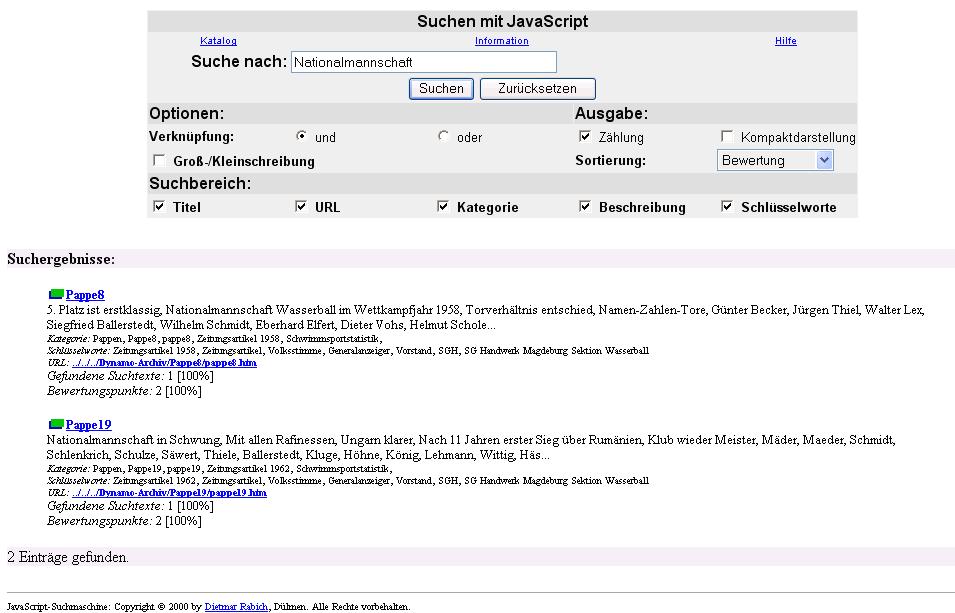Open the Katalog link
Screen dimensions: 955x613
pos(218,41)
